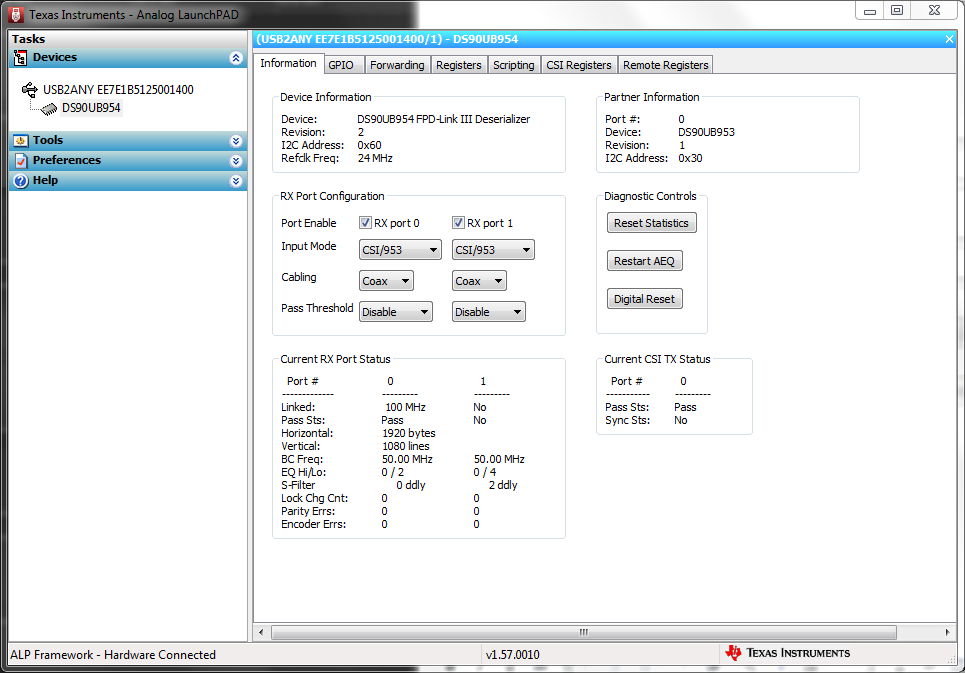
Task: Open RX port 0 Pass Threshold dropdown
Action: point(395,312)
